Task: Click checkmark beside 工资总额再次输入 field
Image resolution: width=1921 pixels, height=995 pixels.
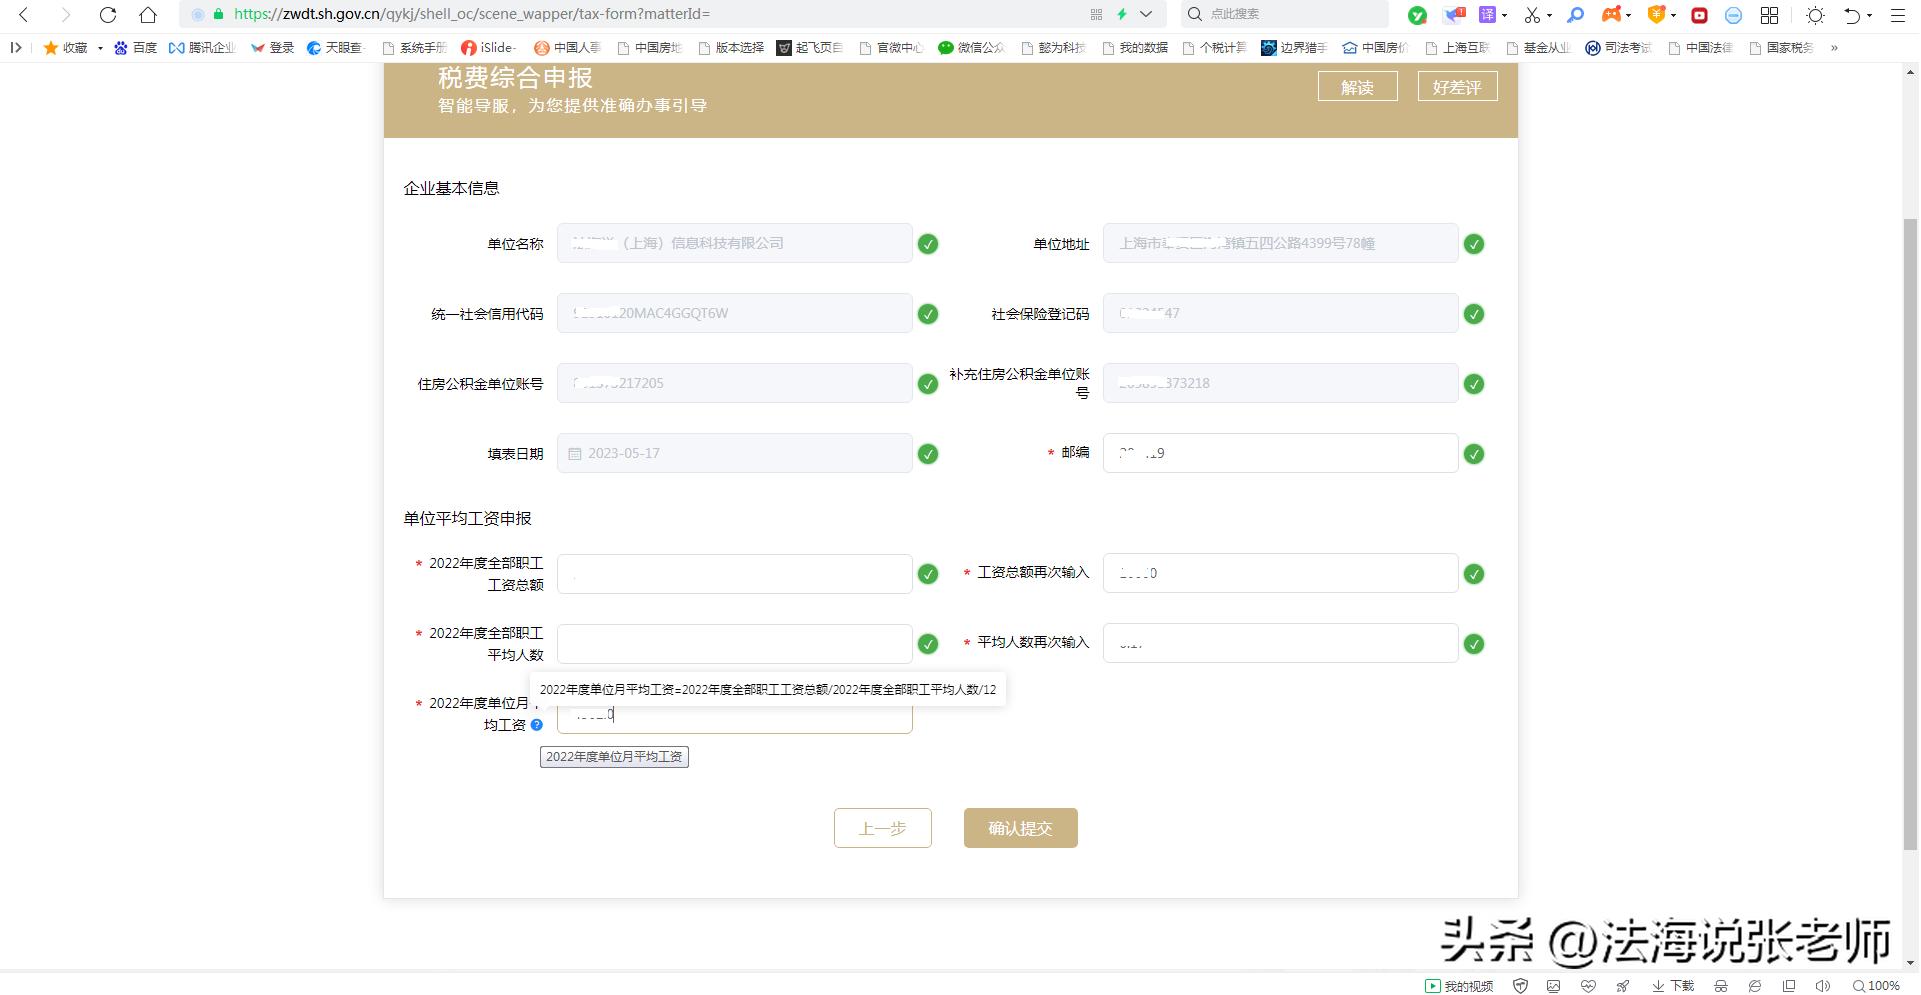Action: pyautogui.click(x=1474, y=574)
